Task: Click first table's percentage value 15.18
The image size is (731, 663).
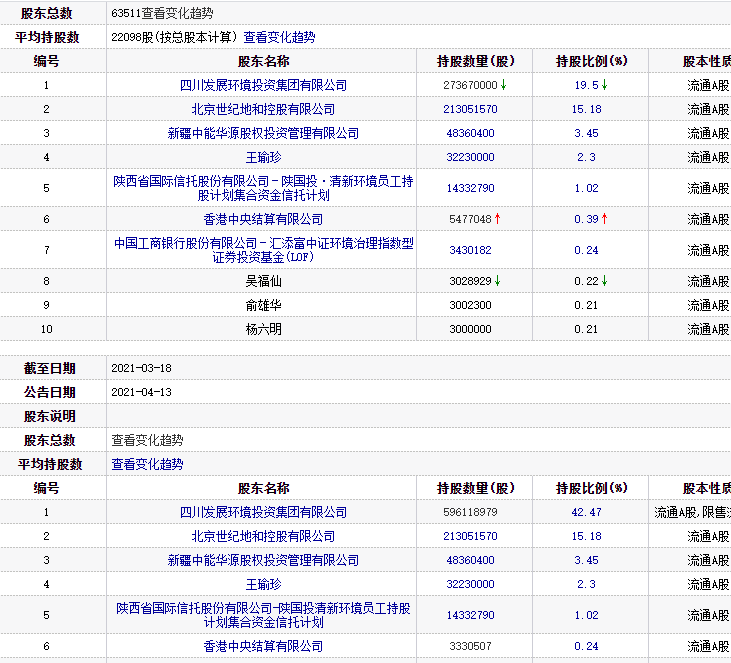Action: 586,110
